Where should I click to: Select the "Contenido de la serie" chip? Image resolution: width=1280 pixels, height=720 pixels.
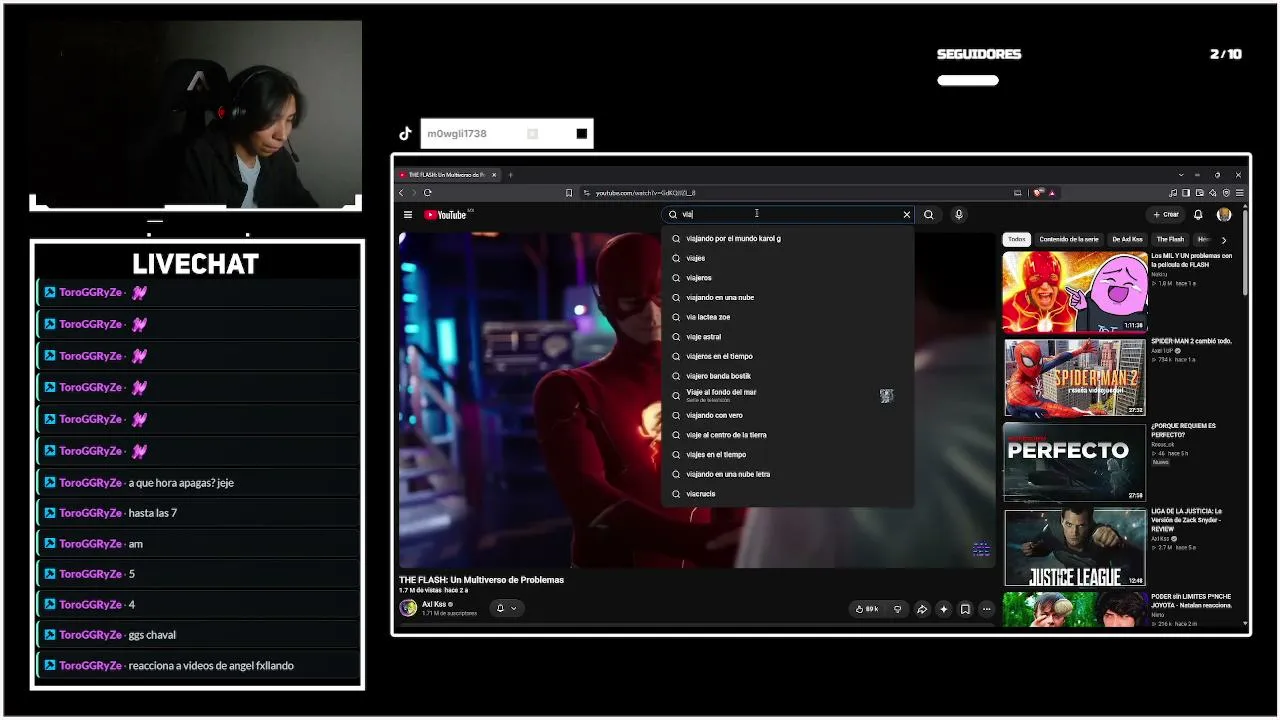(x=1069, y=240)
